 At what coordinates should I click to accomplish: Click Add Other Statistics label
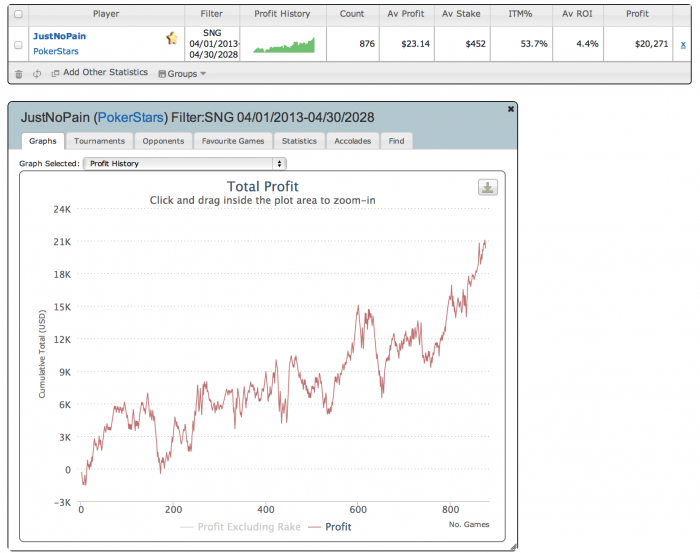point(105,72)
